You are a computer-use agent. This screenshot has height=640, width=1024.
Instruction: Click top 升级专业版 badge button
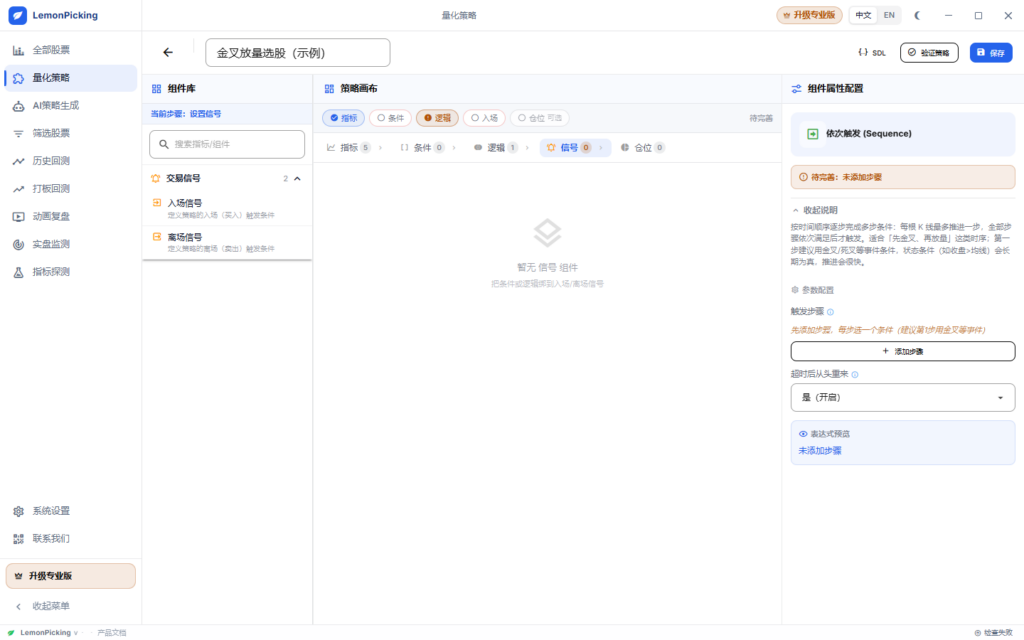coord(809,15)
